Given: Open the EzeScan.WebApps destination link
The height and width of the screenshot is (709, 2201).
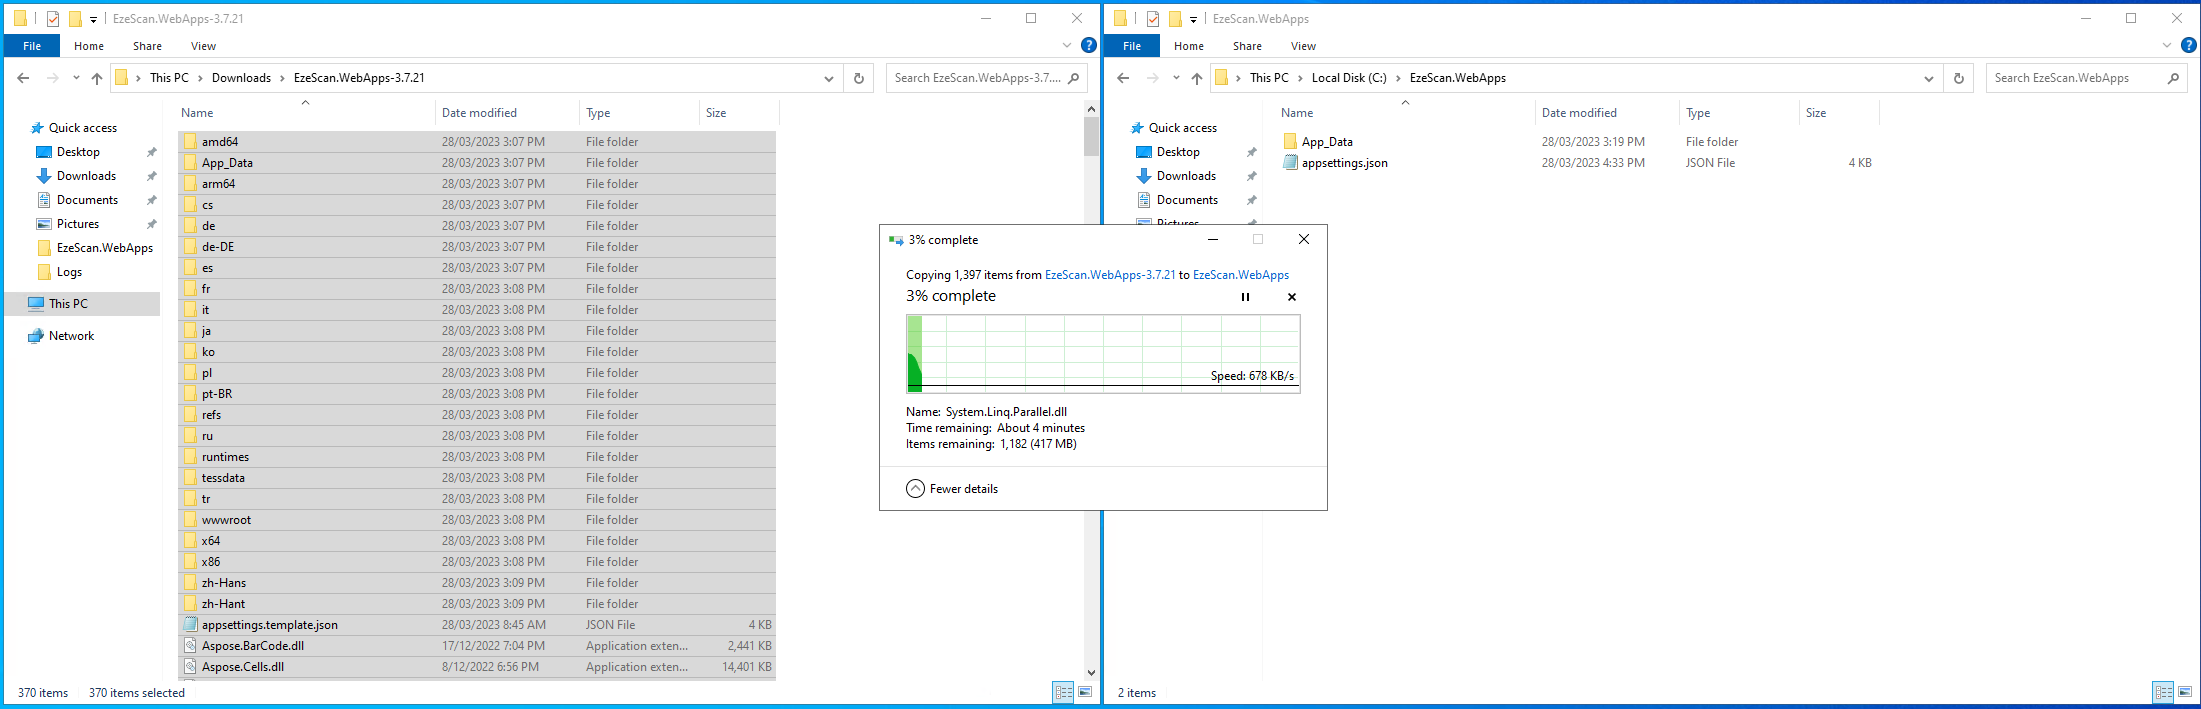Looking at the screenshot, I should tap(1240, 275).
